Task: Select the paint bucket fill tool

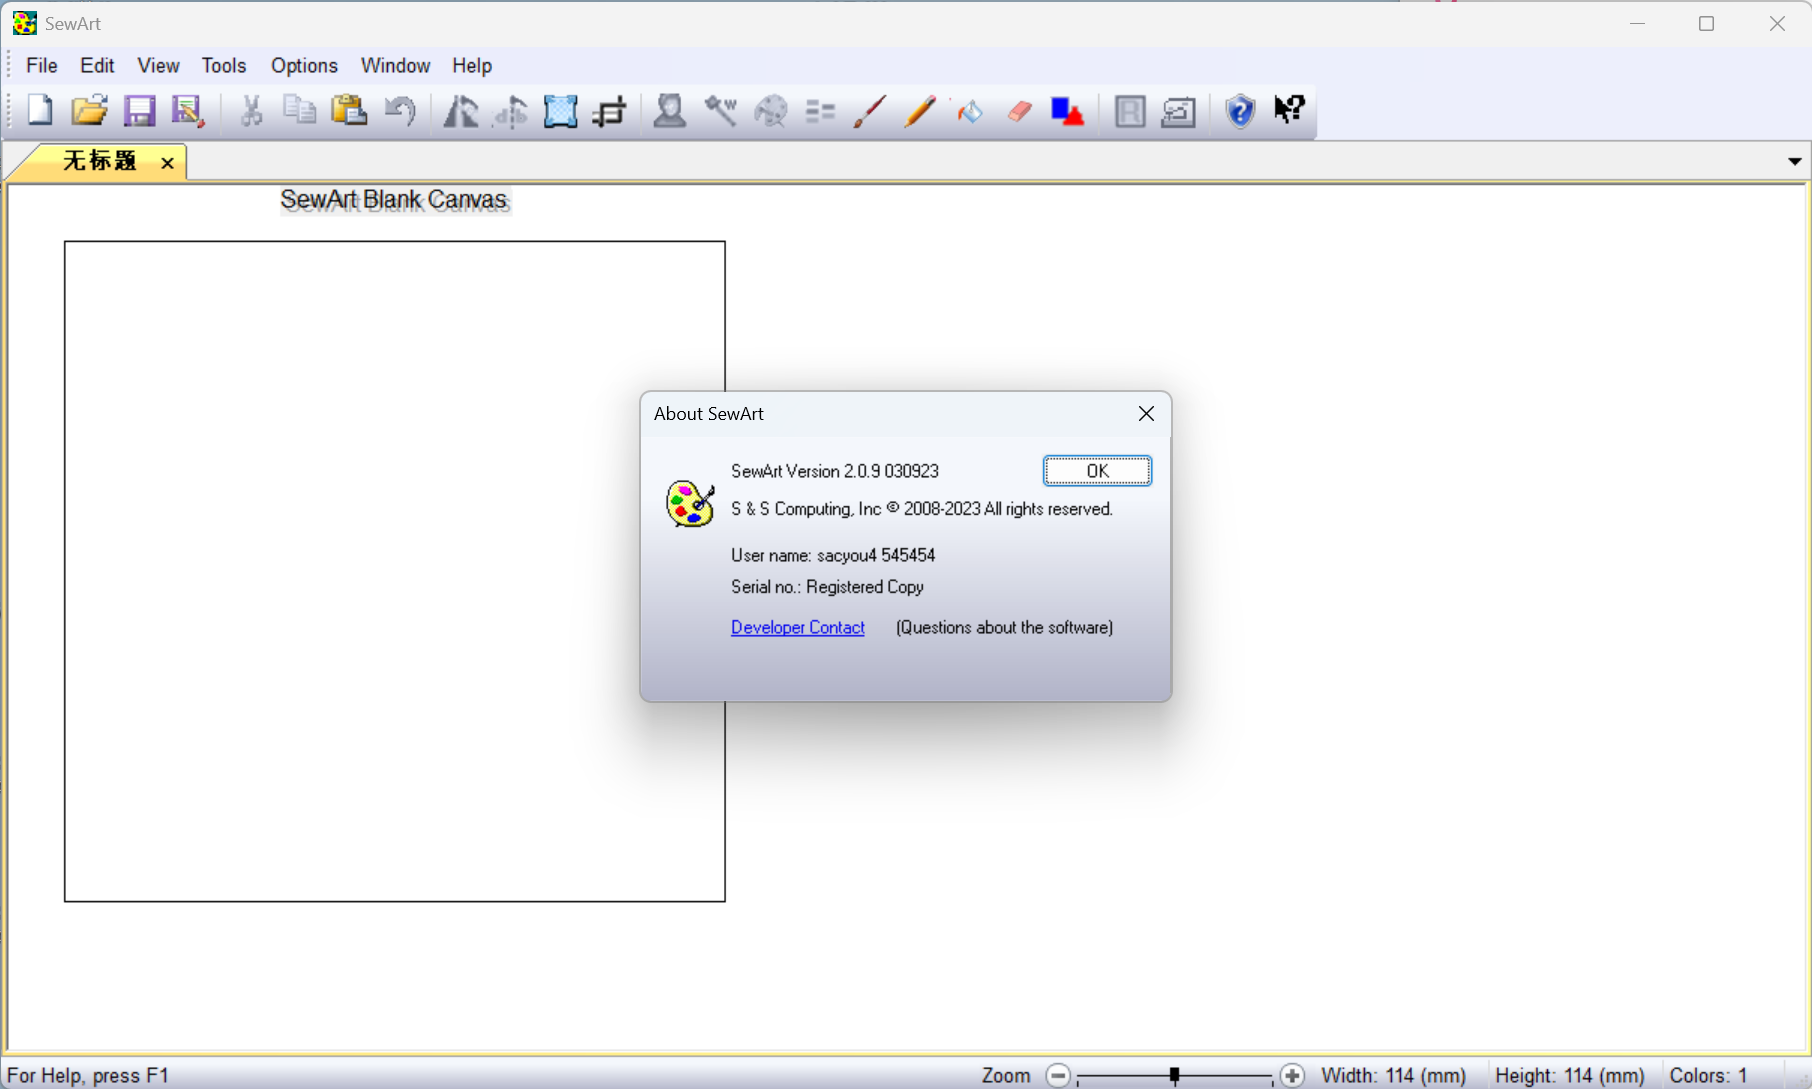Action: tap(969, 111)
